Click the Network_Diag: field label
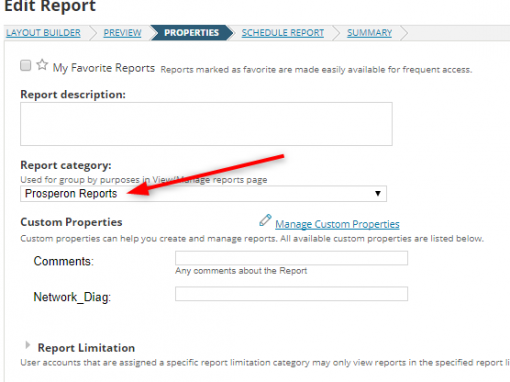510x382 pixels. pos(72,297)
